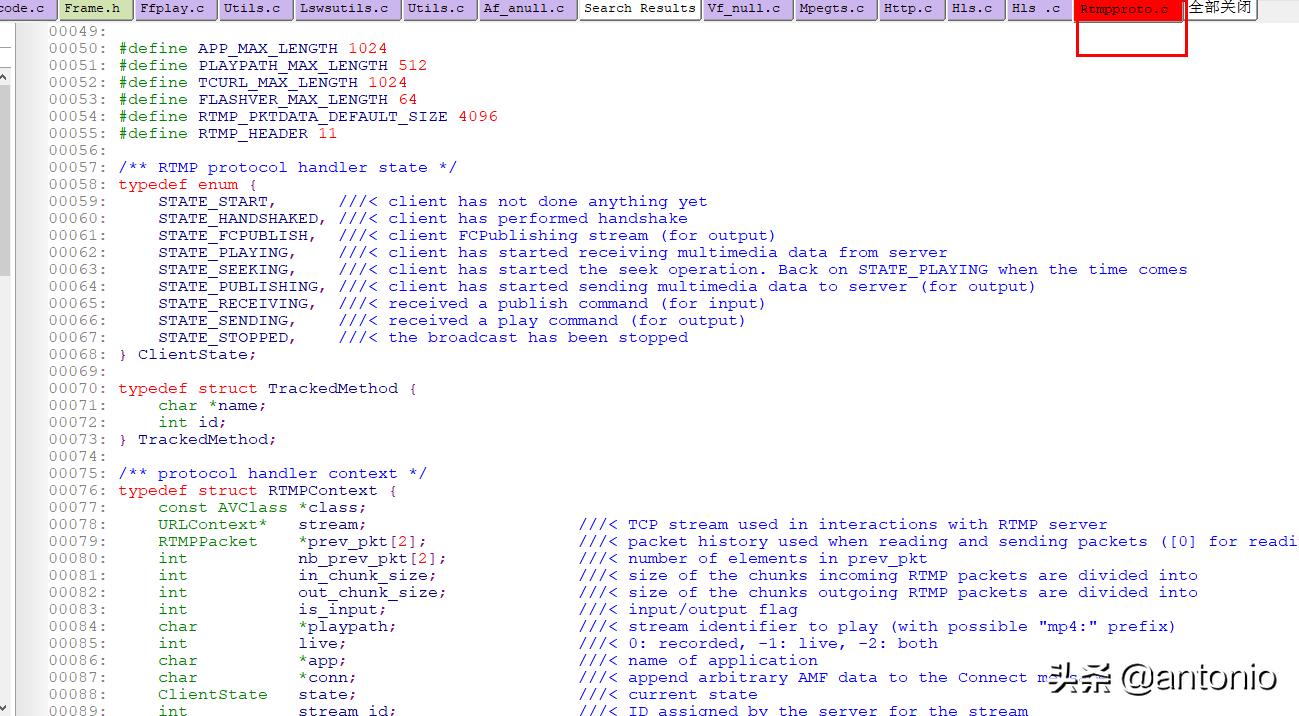Screen dimensions: 1299x716
Task: Click STATE_RECEIVING enum value
Action: click(233, 303)
